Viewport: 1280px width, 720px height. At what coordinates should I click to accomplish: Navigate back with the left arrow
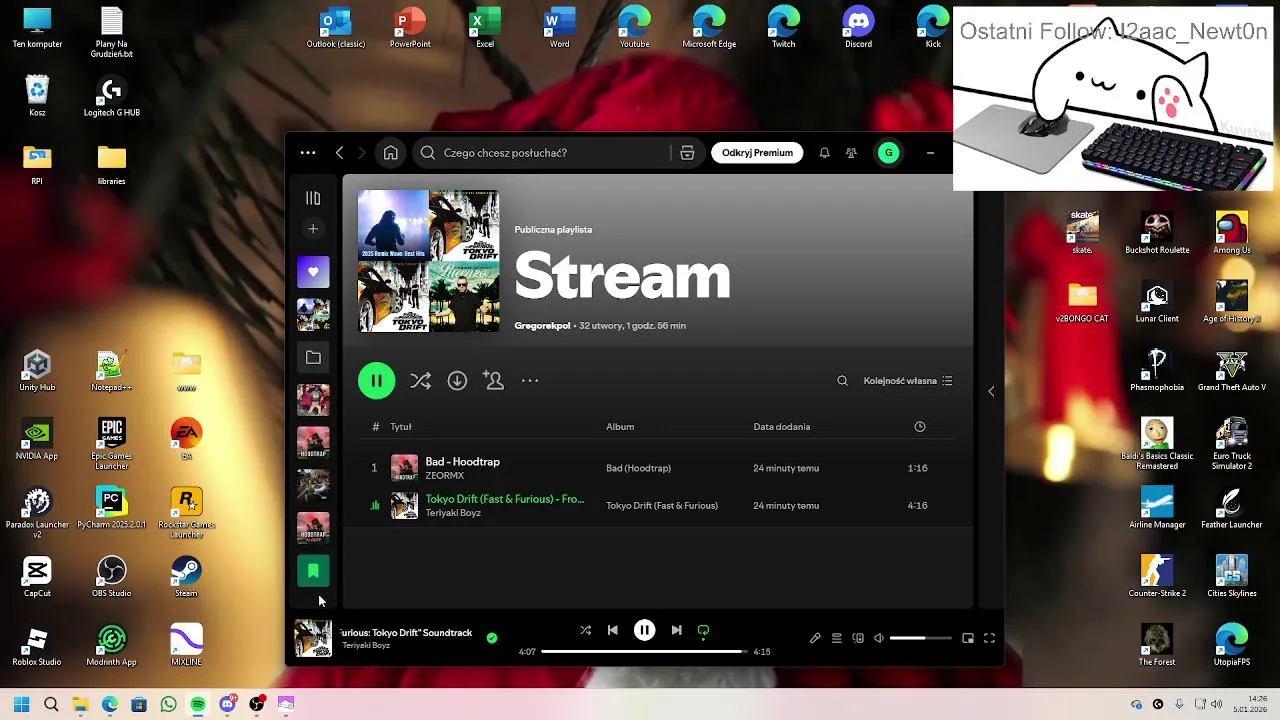(x=339, y=153)
